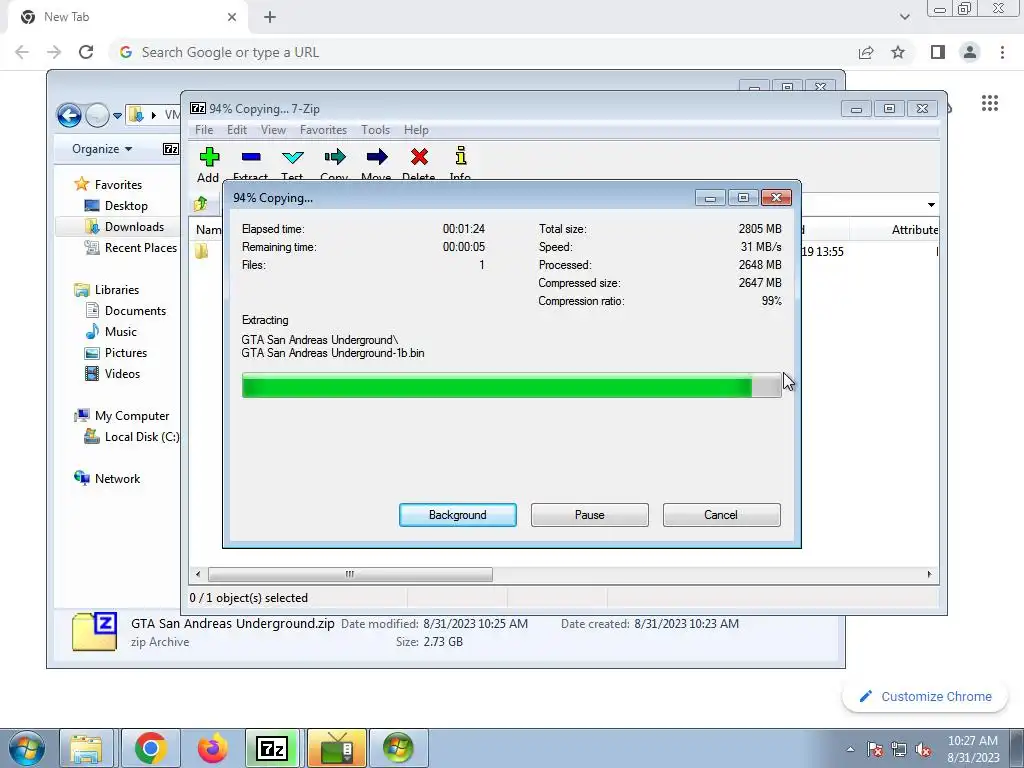The width and height of the screenshot is (1024, 768).
Task: Click the Name column header in 7-Zip
Action: [208, 230]
